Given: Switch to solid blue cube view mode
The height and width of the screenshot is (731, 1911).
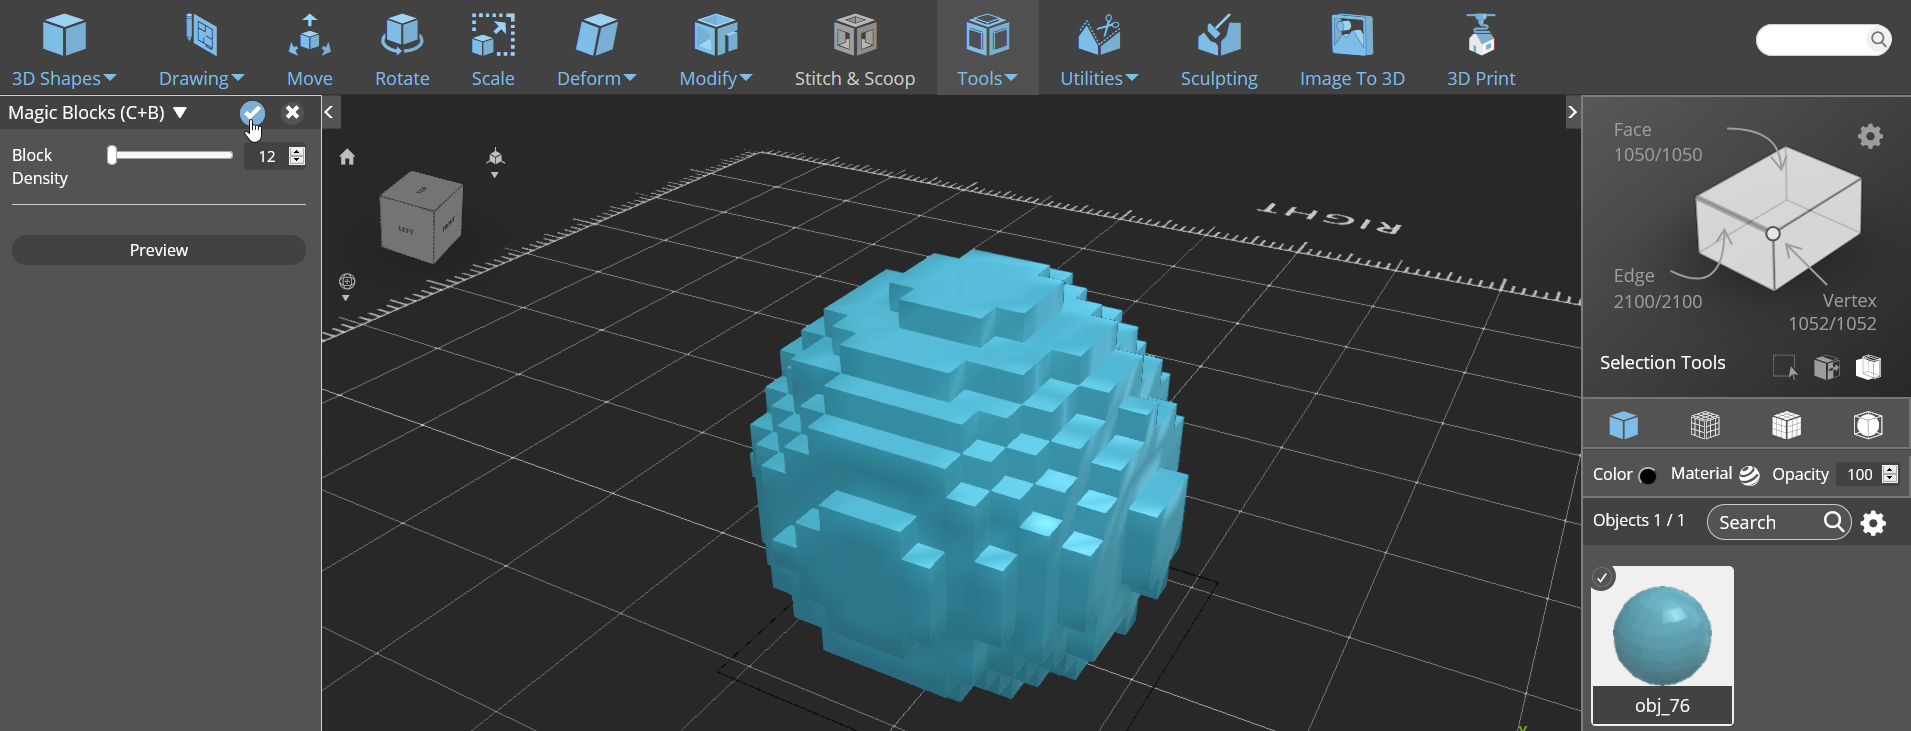Looking at the screenshot, I should [x=1623, y=425].
